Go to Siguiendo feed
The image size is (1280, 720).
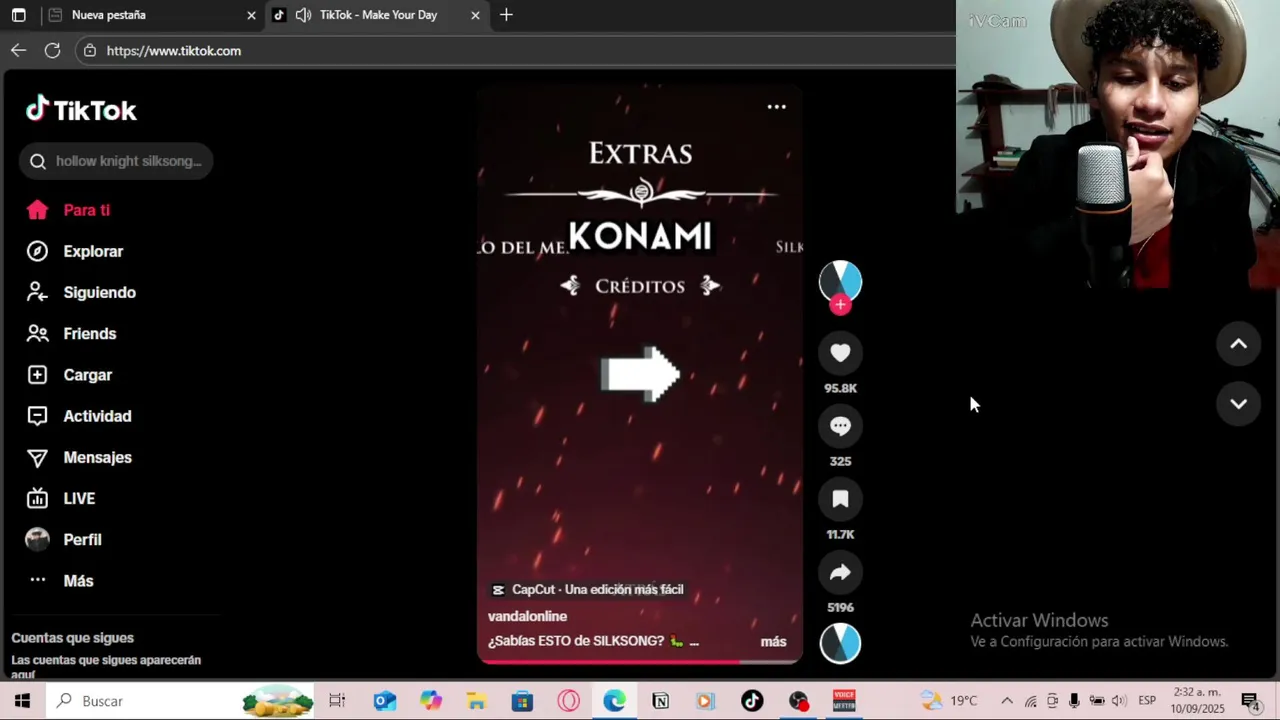pyautogui.click(x=99, y=292)
